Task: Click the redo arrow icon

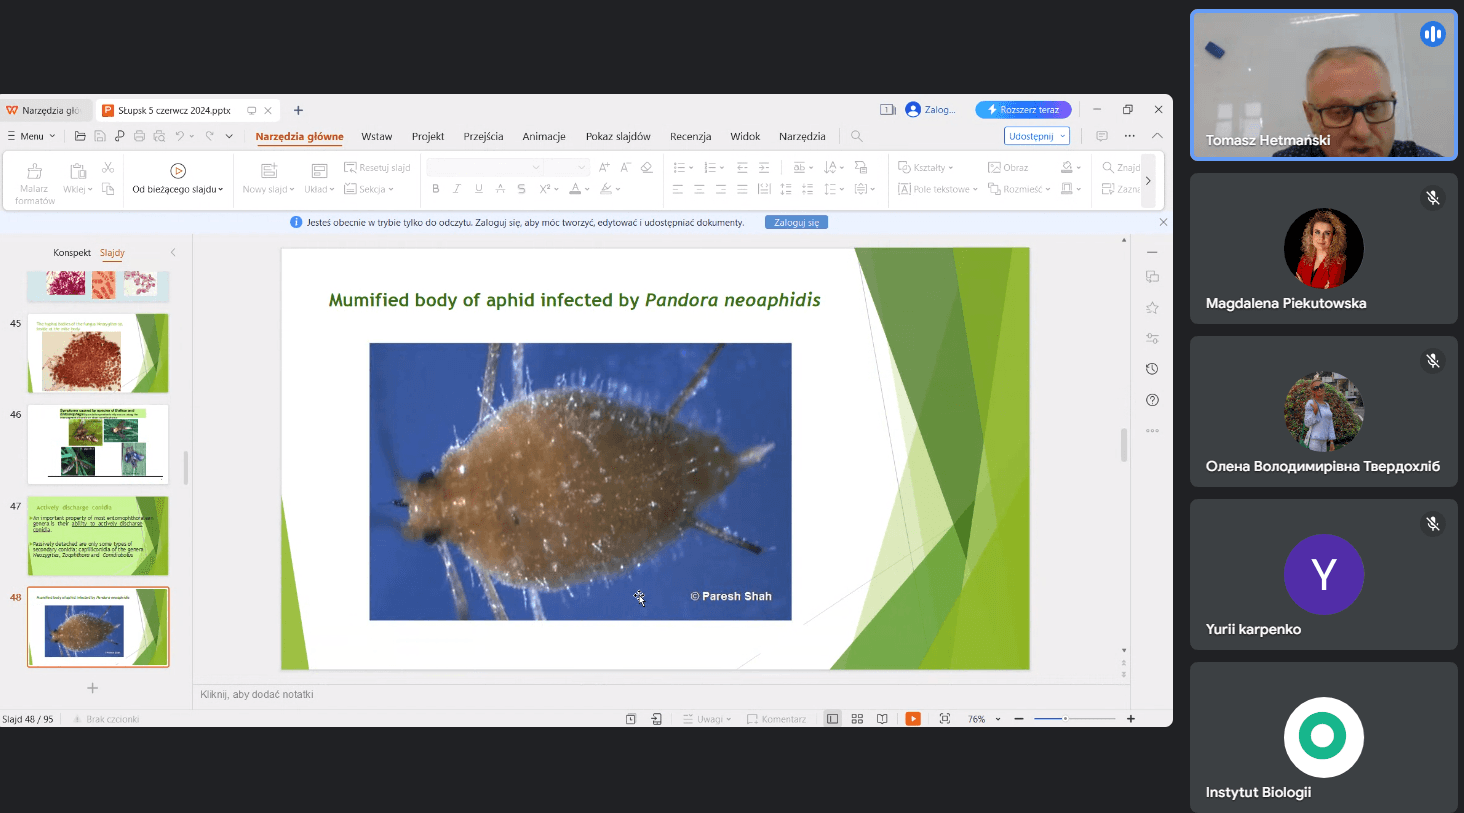Action: coord(209,136)
